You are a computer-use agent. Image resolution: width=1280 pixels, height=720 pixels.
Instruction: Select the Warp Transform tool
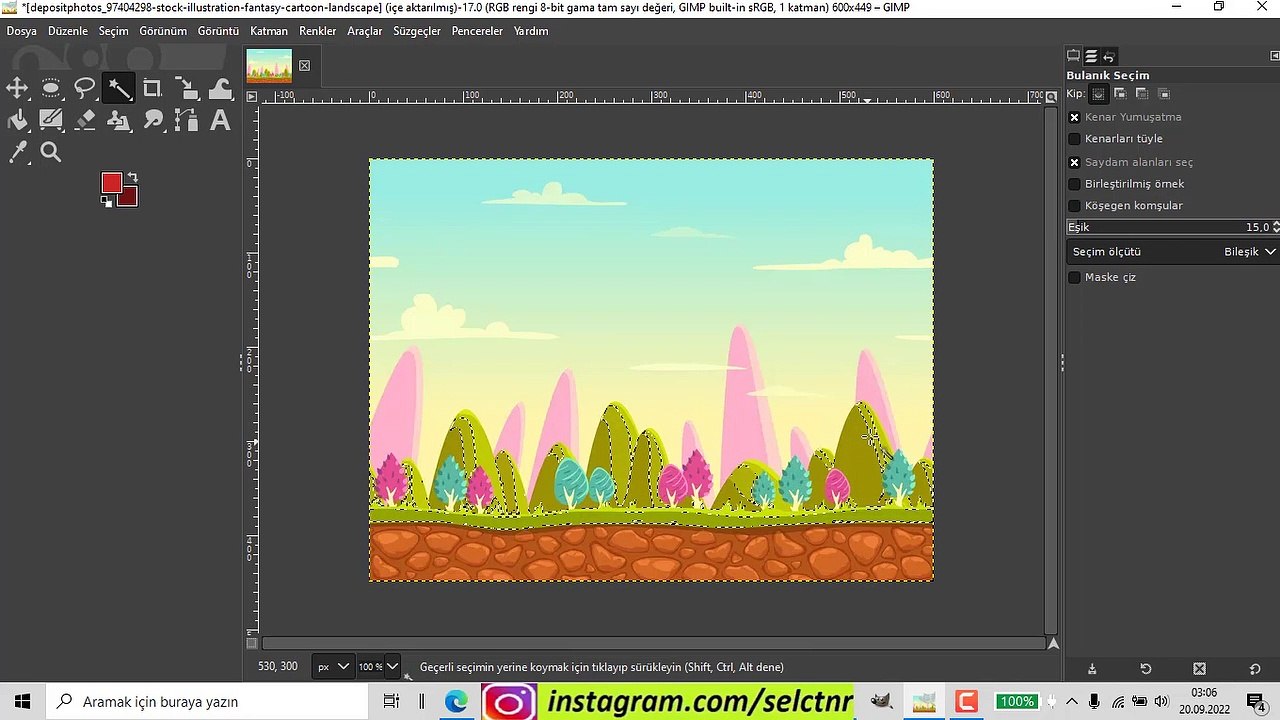click(220, 89)
